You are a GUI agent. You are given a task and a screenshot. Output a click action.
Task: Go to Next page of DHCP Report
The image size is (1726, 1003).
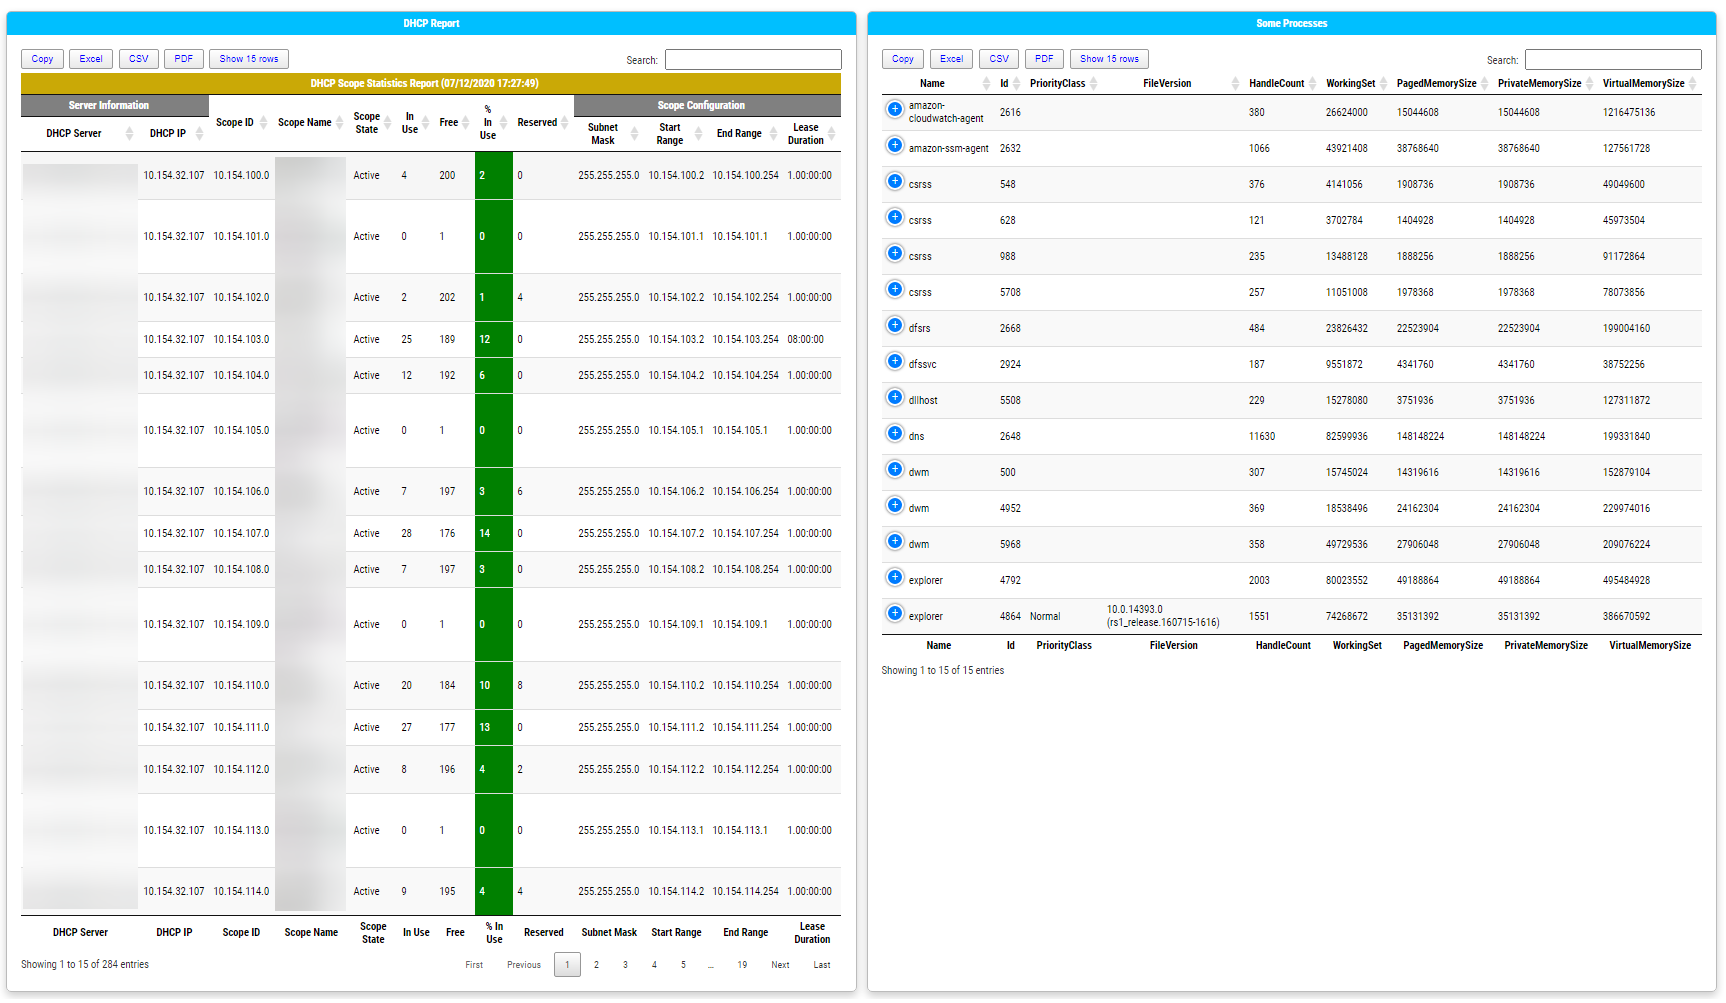[780, 964]
